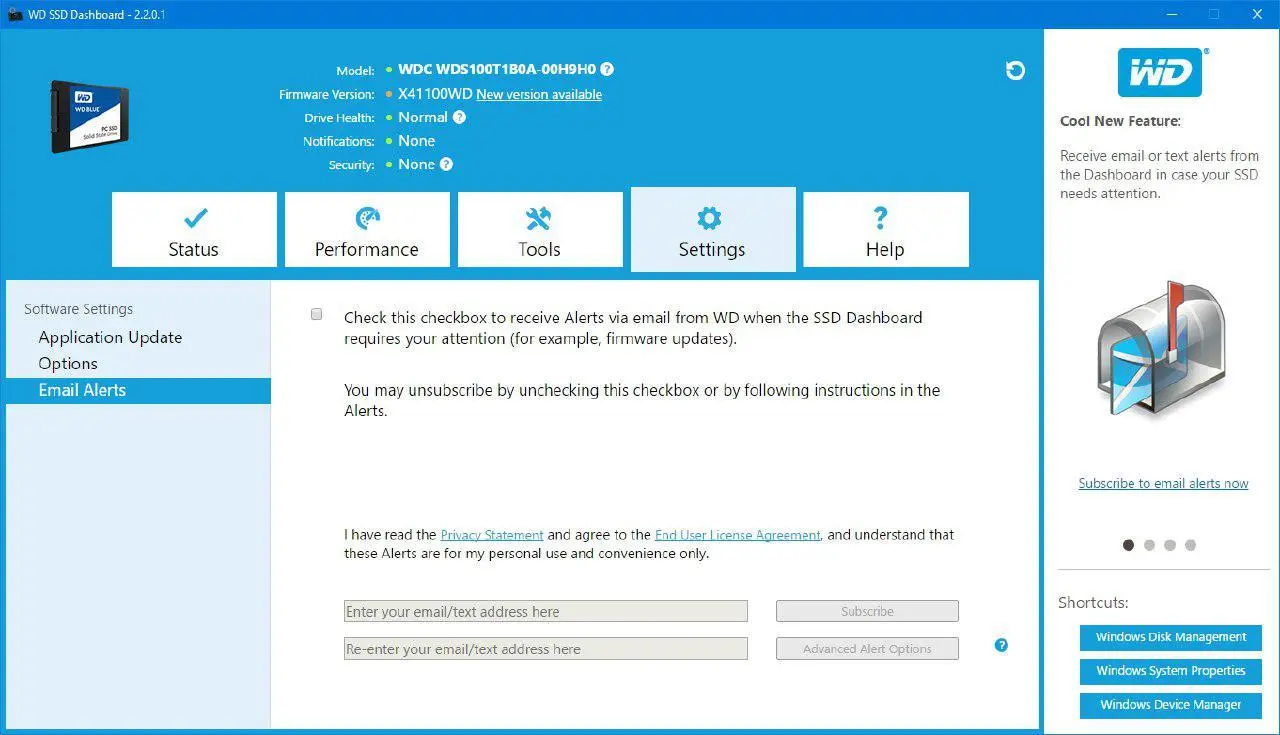Select Application Update in the sidebar

point(110,337)
